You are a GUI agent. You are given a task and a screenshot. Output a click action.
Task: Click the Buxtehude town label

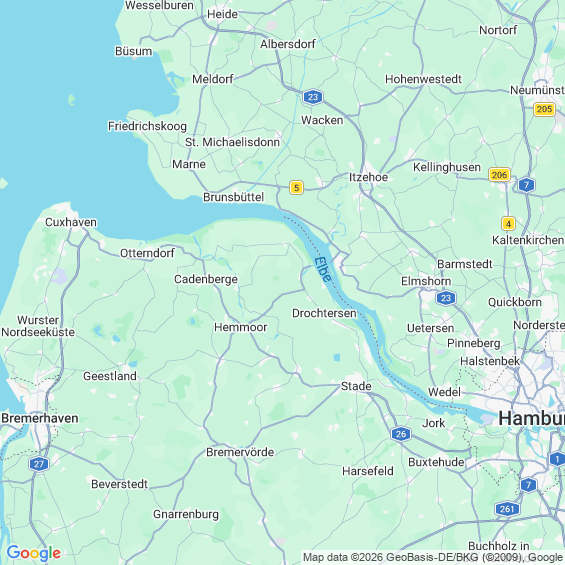click(x=436, y=462)
